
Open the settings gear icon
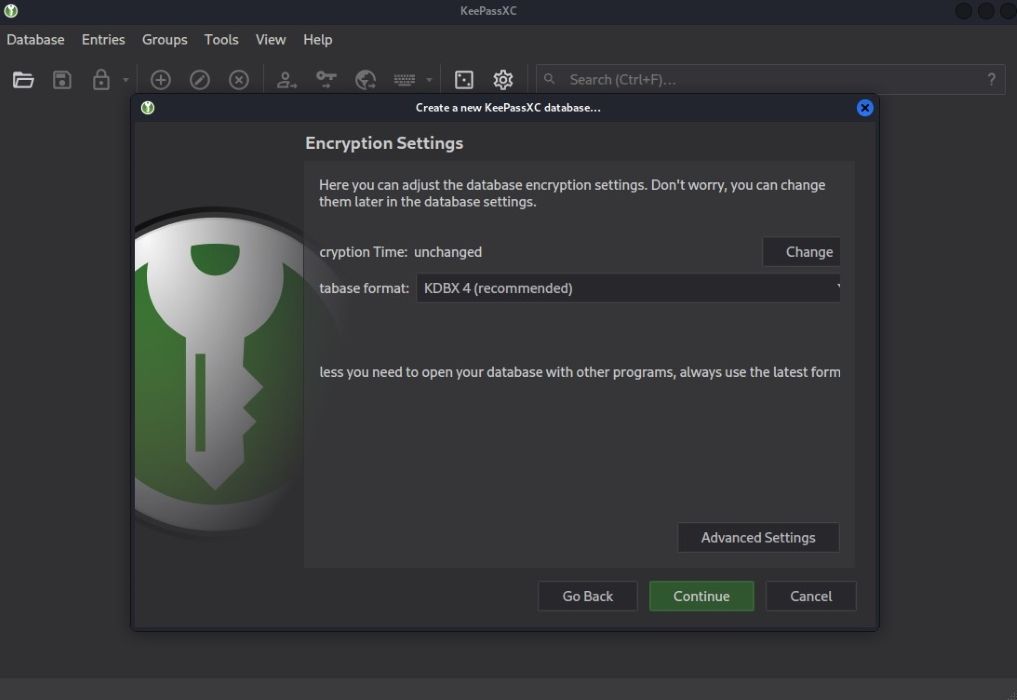[x=503, y=80]
